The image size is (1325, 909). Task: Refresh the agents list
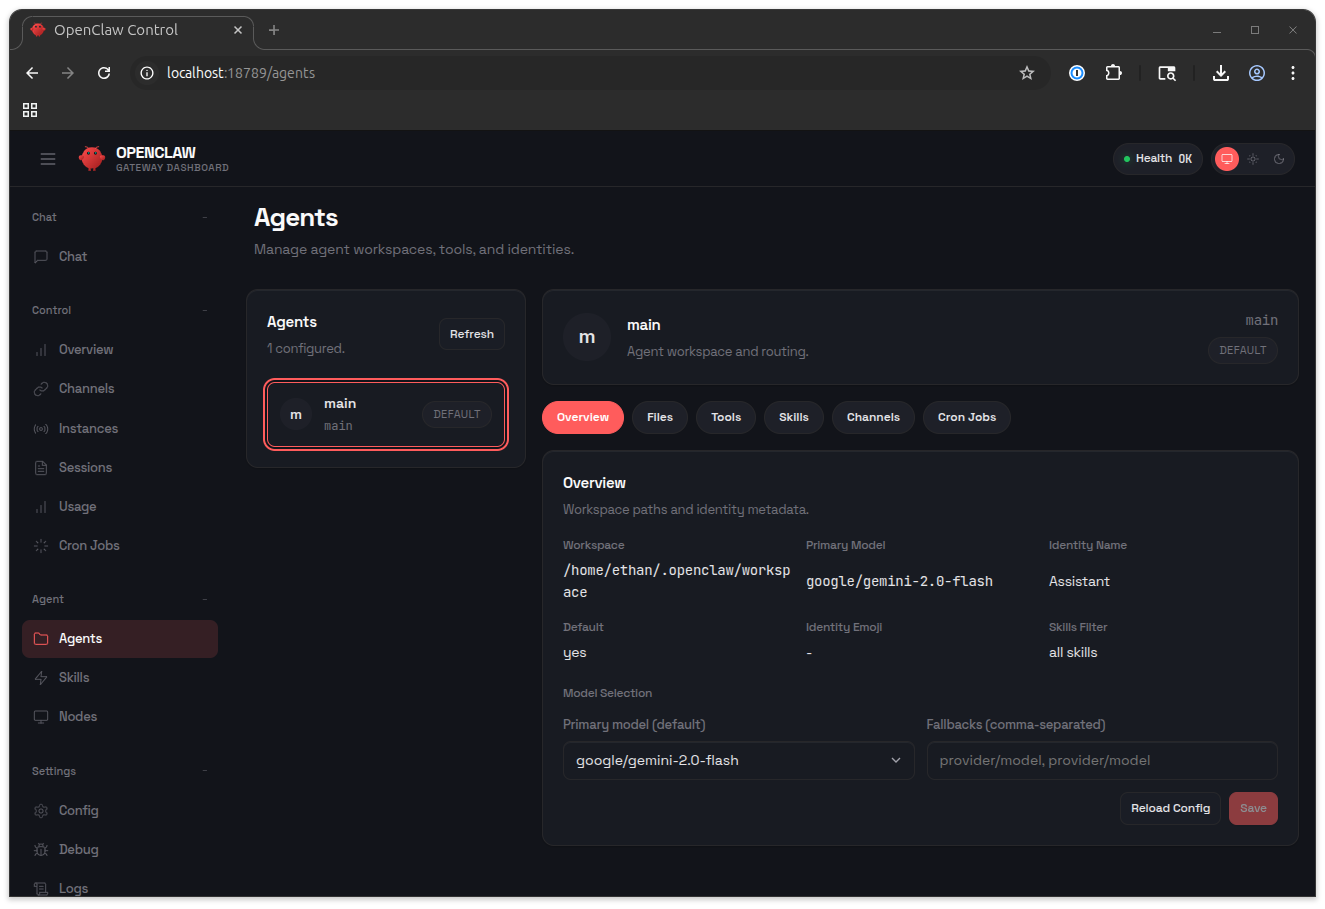(471, 333)
